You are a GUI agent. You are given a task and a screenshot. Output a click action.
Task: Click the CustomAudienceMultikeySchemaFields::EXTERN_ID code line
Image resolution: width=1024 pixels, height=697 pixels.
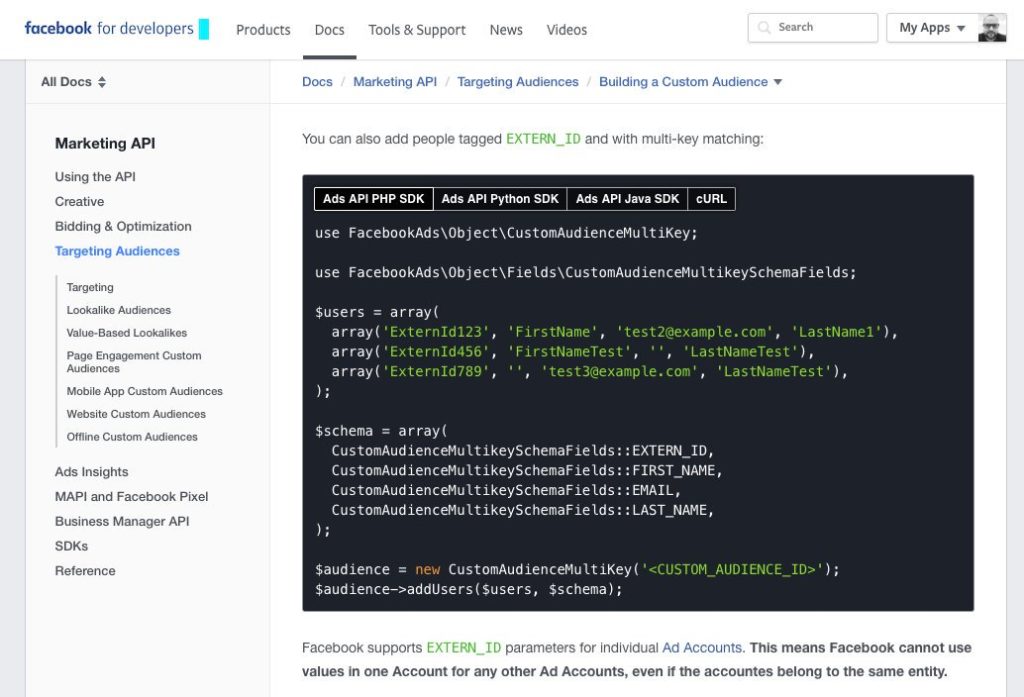click(522, 451)
